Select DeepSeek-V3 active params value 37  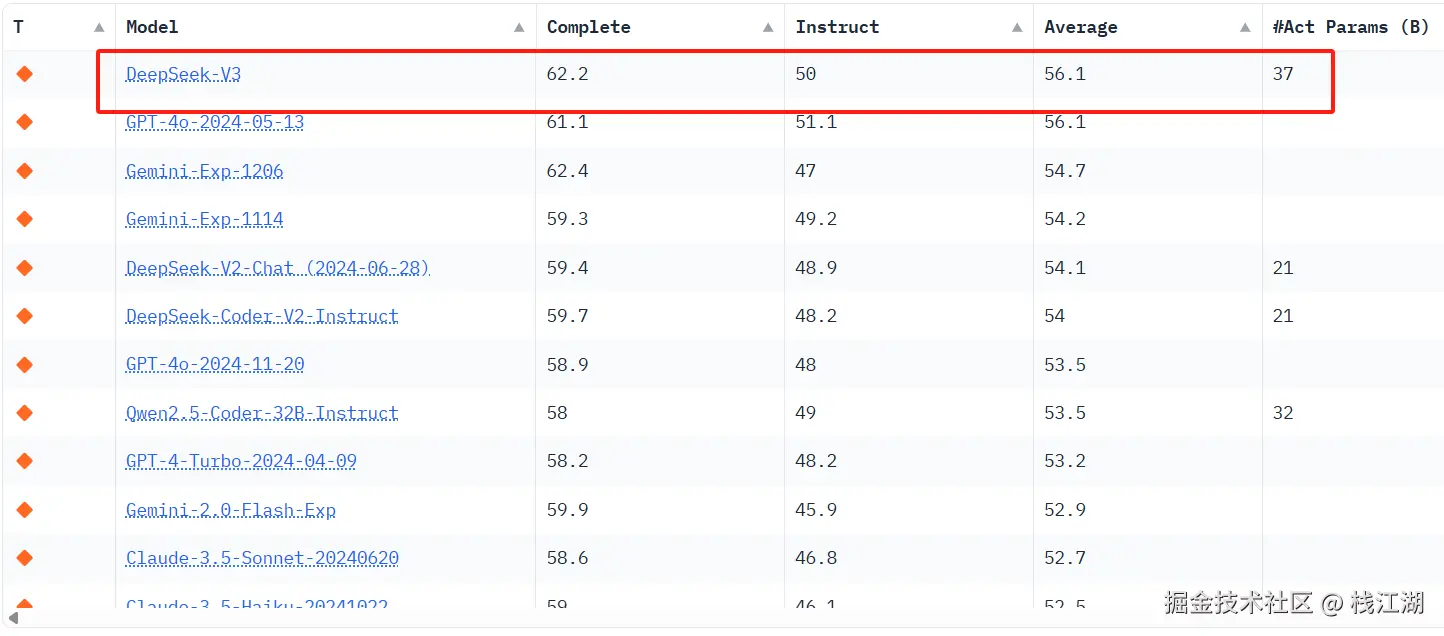[x=1283, y=74]
